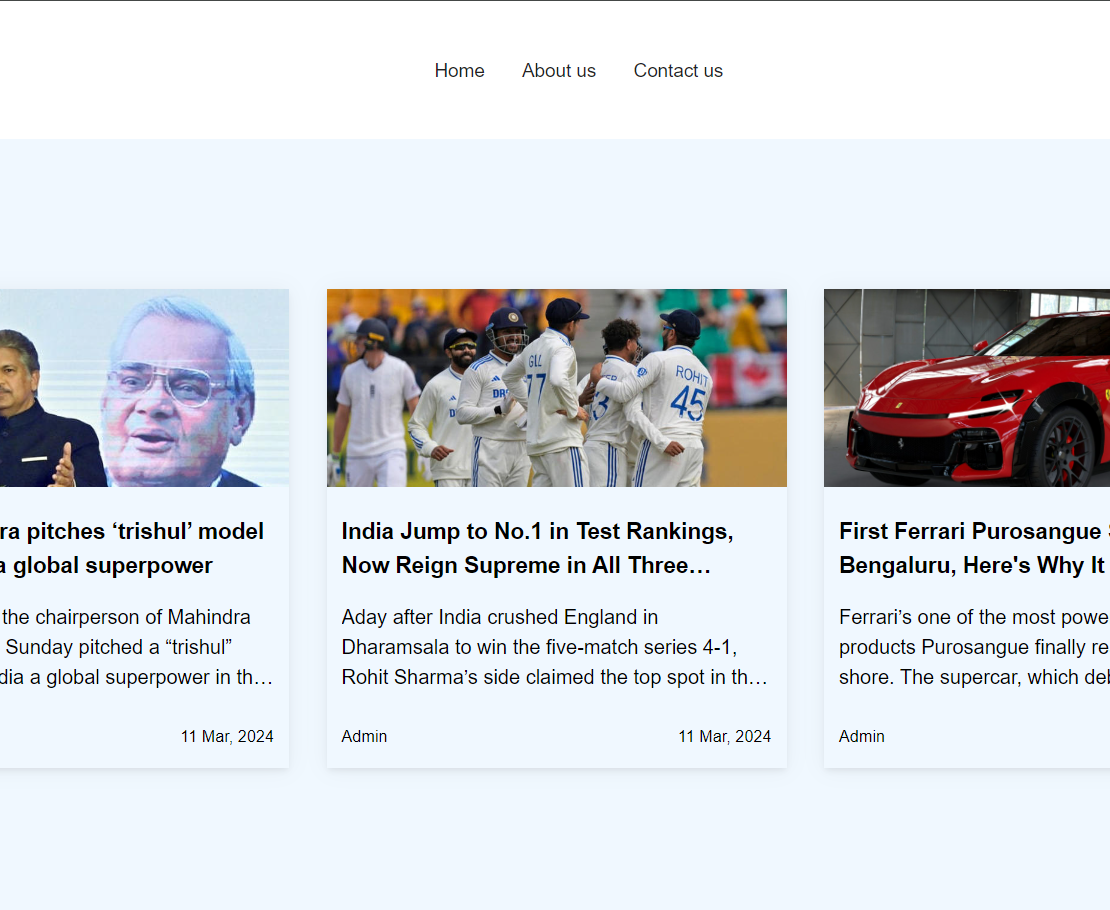Image resolution: width=1110 pixels, height=910 pixels.
Task: Click Admin author on the Ferrari article
Action: (x=861, y=736)
